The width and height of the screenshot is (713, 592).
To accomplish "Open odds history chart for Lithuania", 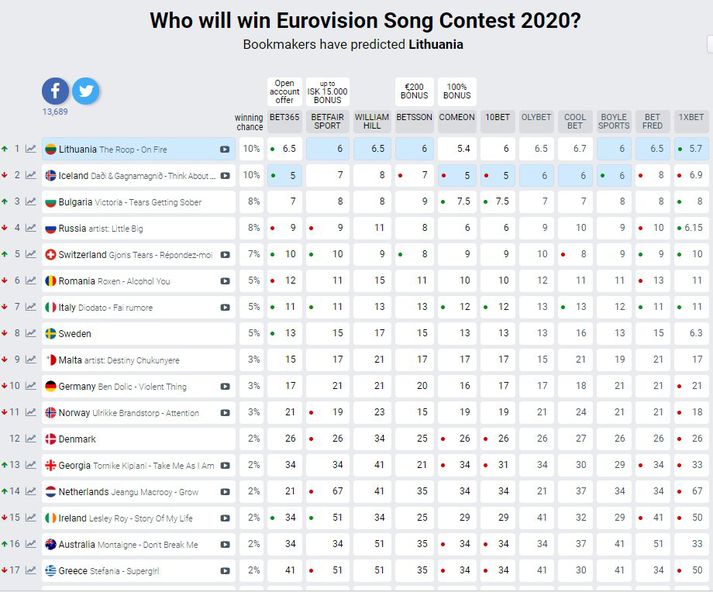I will click(31, 149).
